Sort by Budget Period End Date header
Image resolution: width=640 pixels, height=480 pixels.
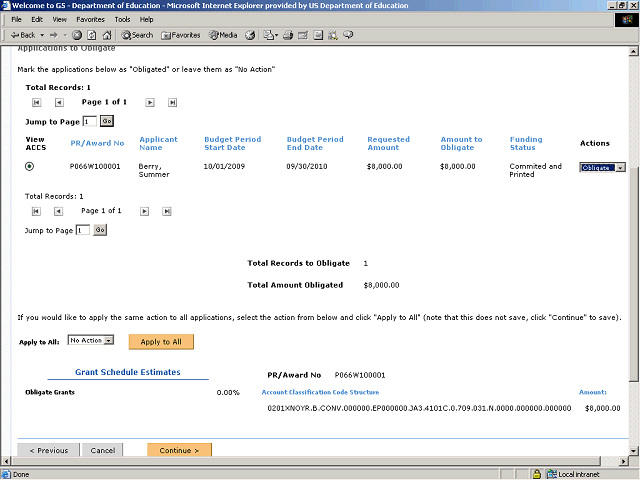(x=315, y=143)
